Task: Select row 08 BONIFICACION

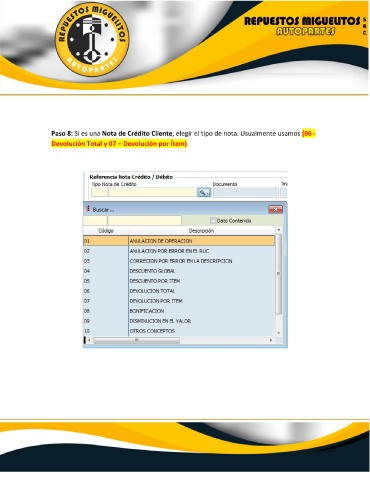Action: [179, 311]
